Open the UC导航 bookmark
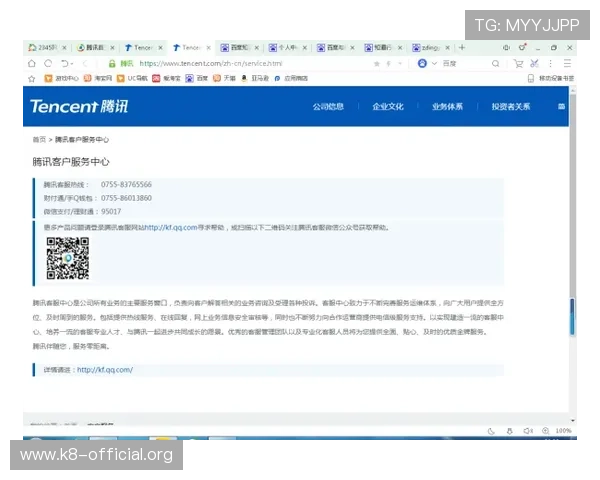The width and height of the screenshot is (600, 480). [132, 78]
